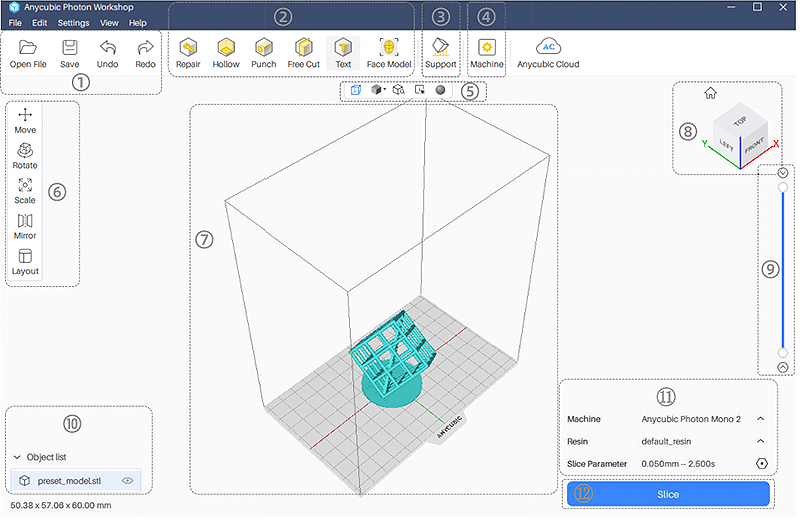The height and width of the screenshot is (520, 800).
Task: Select the Mirror tool
Action: pyautogui.click(x=25, y=227)
